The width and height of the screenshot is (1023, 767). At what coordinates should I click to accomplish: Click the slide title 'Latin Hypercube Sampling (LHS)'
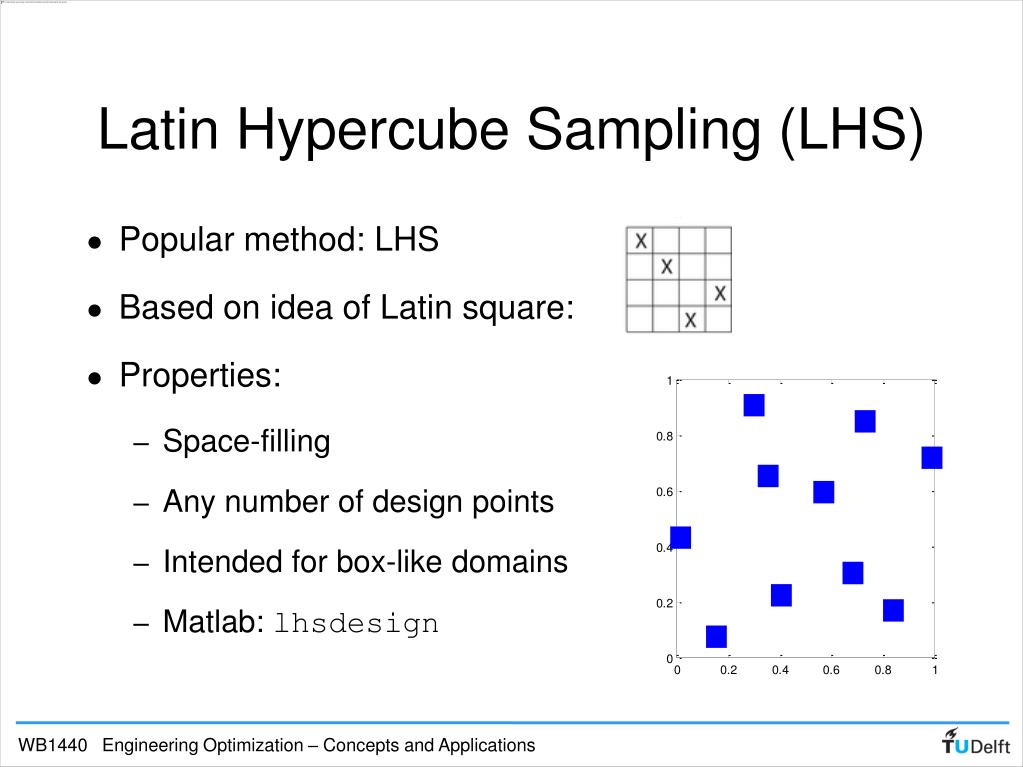(511, 130)
